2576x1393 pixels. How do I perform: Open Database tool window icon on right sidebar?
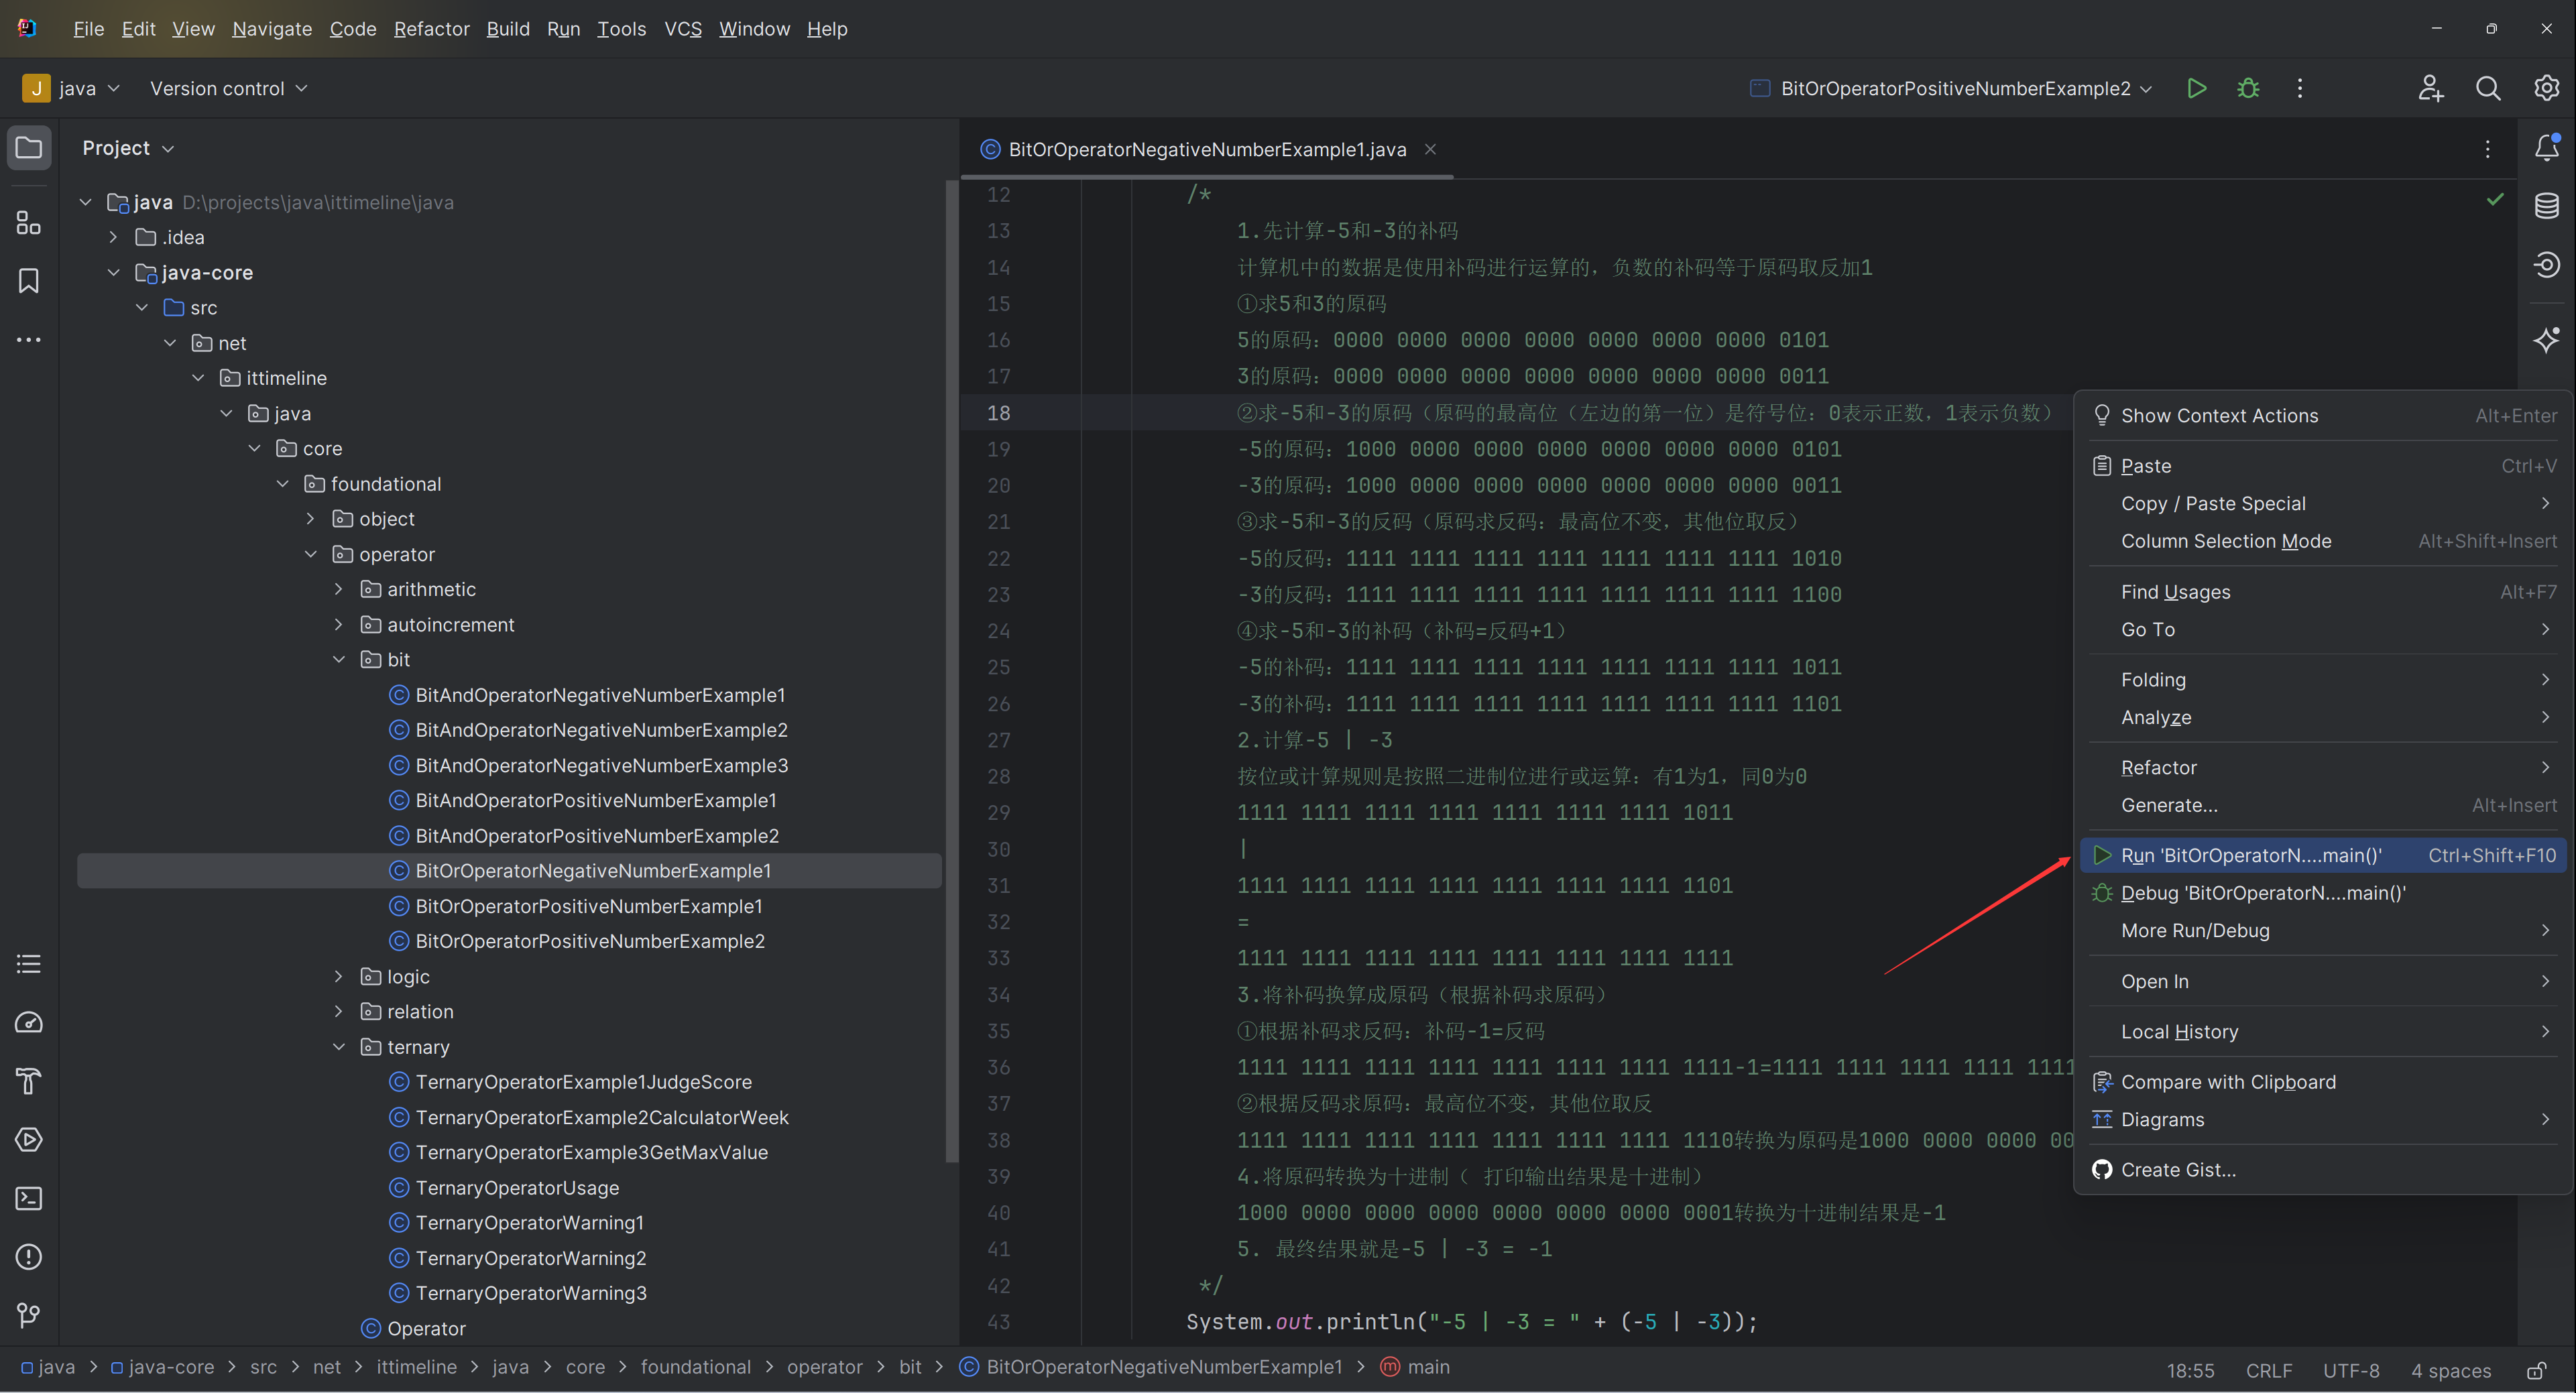pyautogui.click(x=2546, y=206)
